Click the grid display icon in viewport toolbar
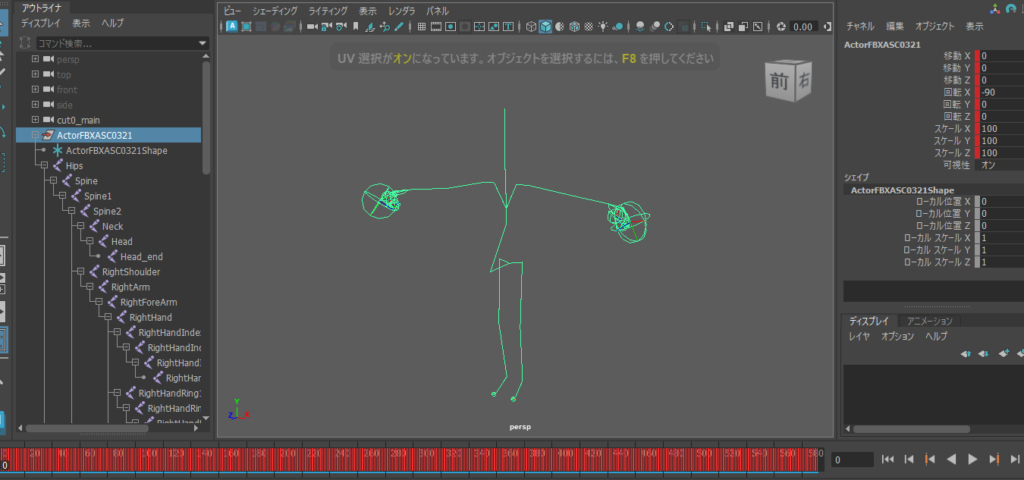 click(421, 27)
